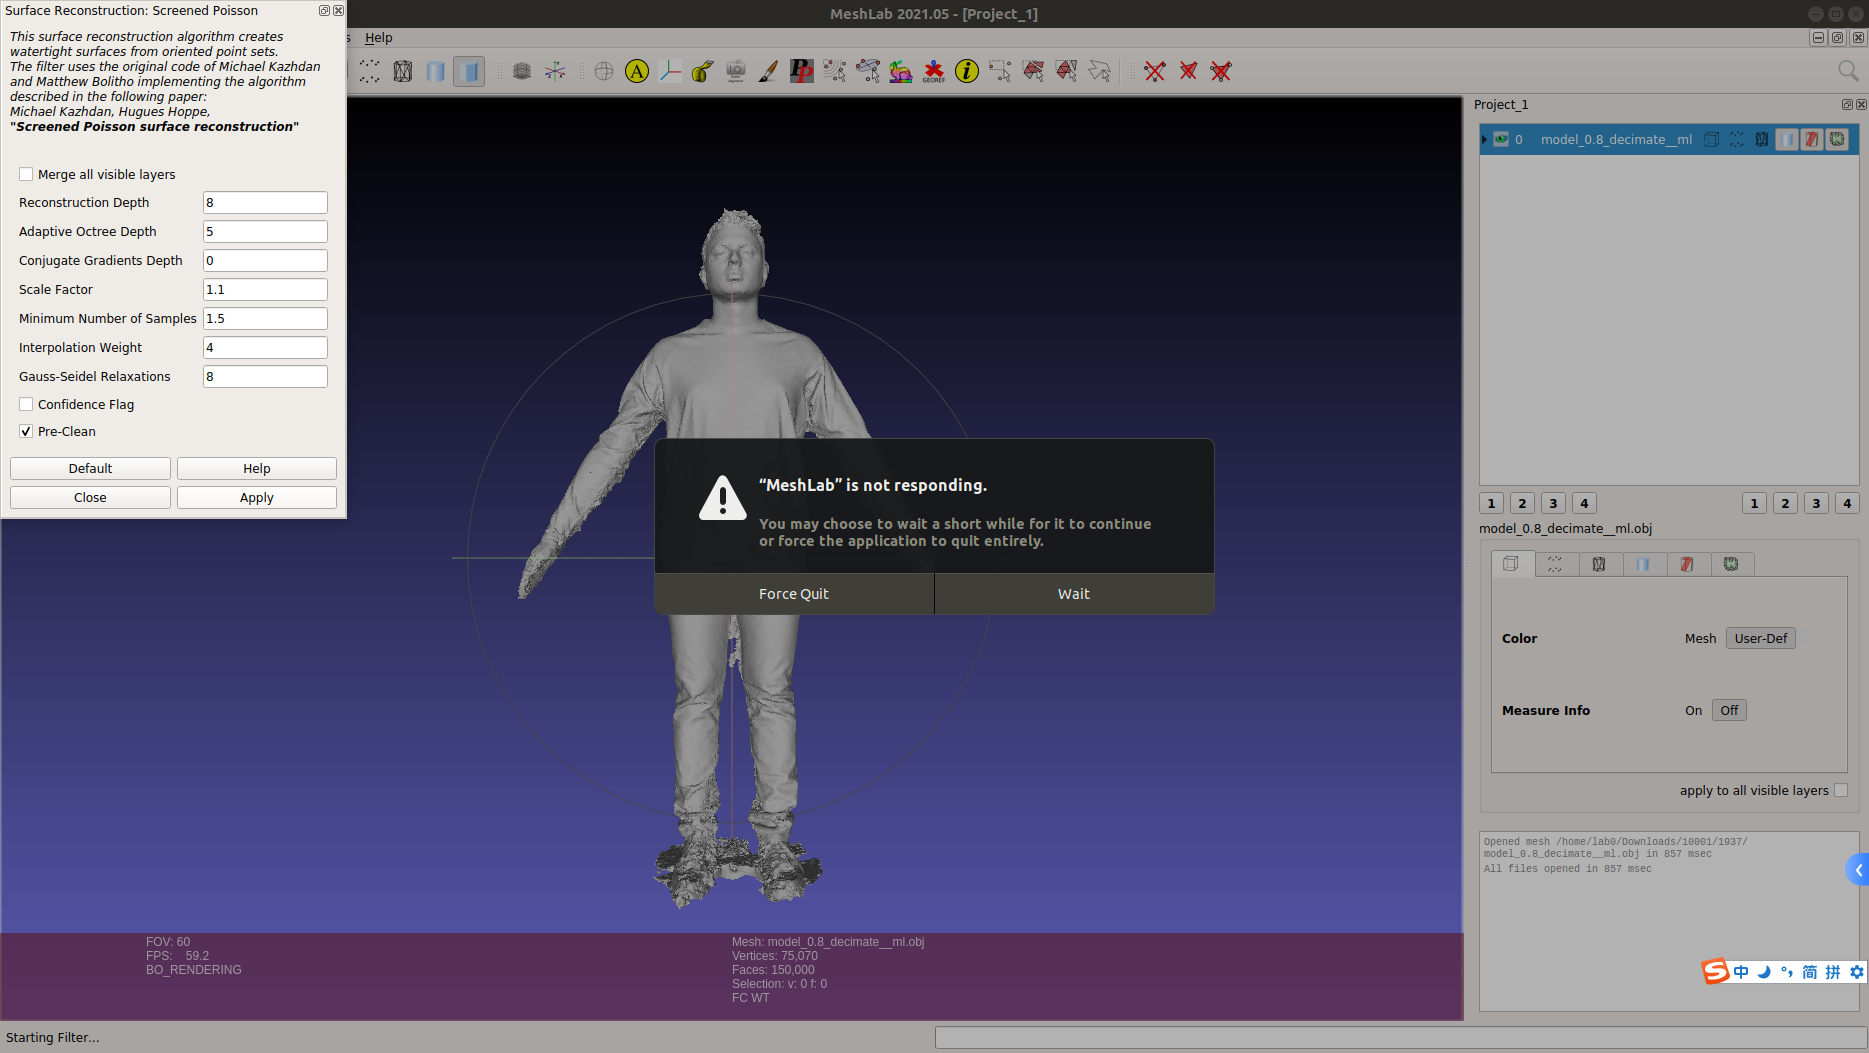Image resolution: width=1869 pixels, height=1053 pixels.
Task: Check apply to all visible layers
Action: click(x=1841, y=790)
